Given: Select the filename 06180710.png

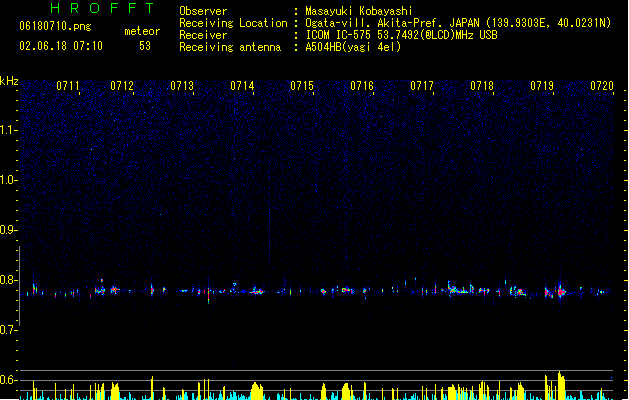Looking at the screenshot, I should [55, 26].
